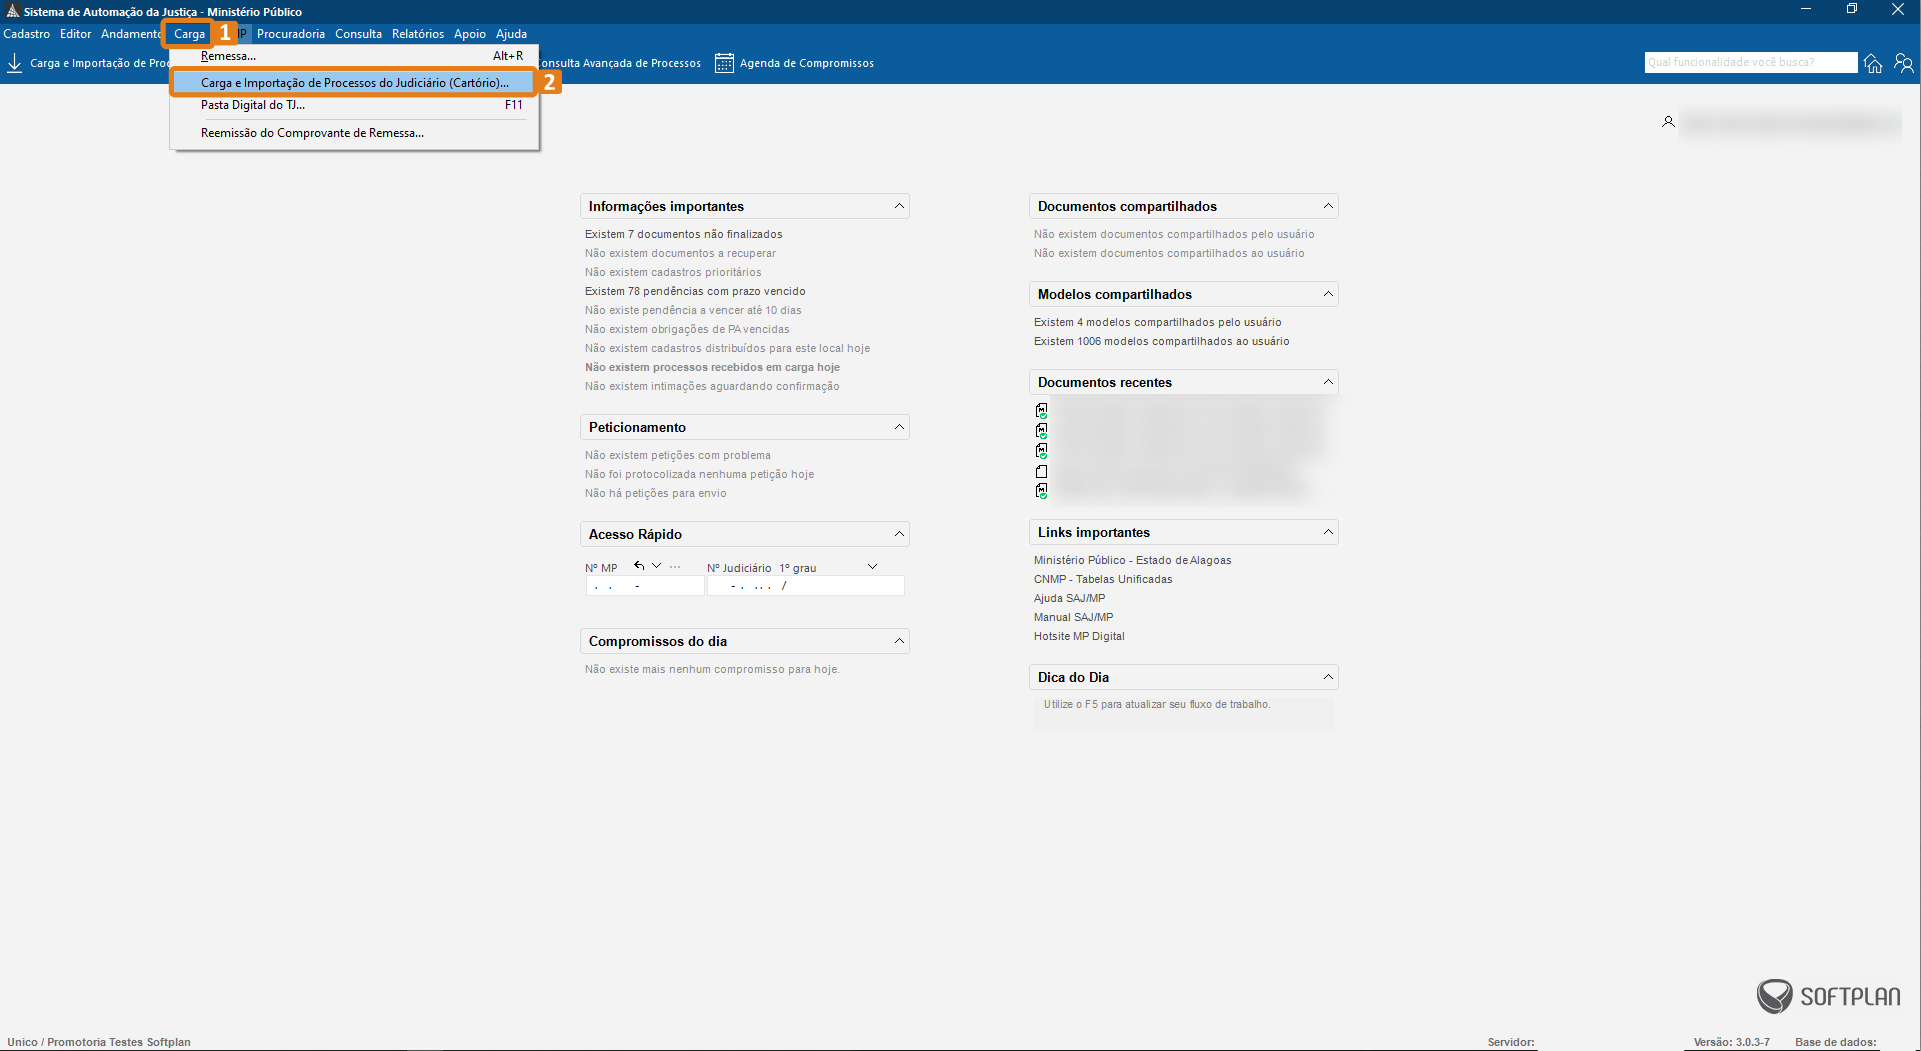Click the undo arrow icon beside Nº MP

(x=639, y=566)
